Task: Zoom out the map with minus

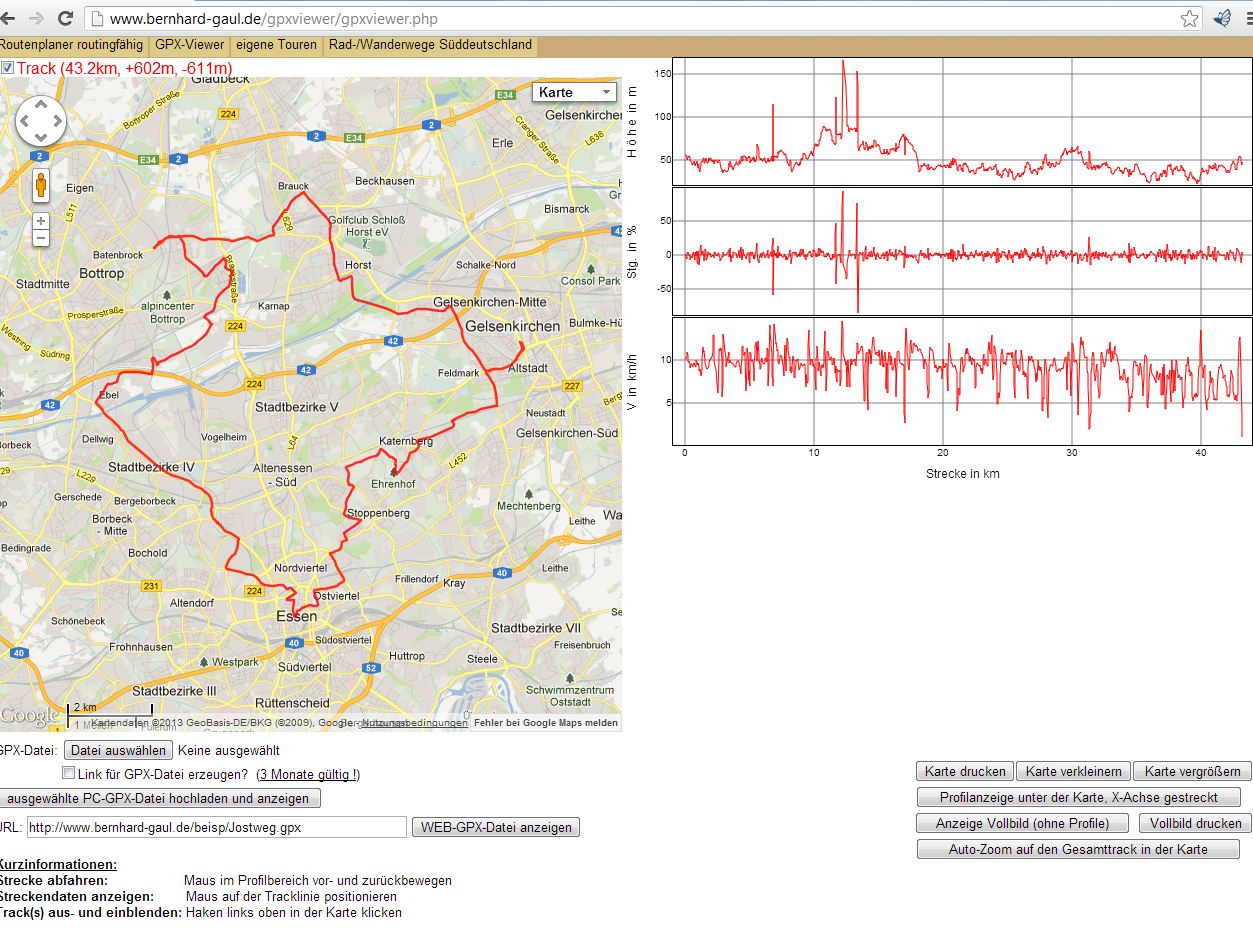Action: [41, 238]
